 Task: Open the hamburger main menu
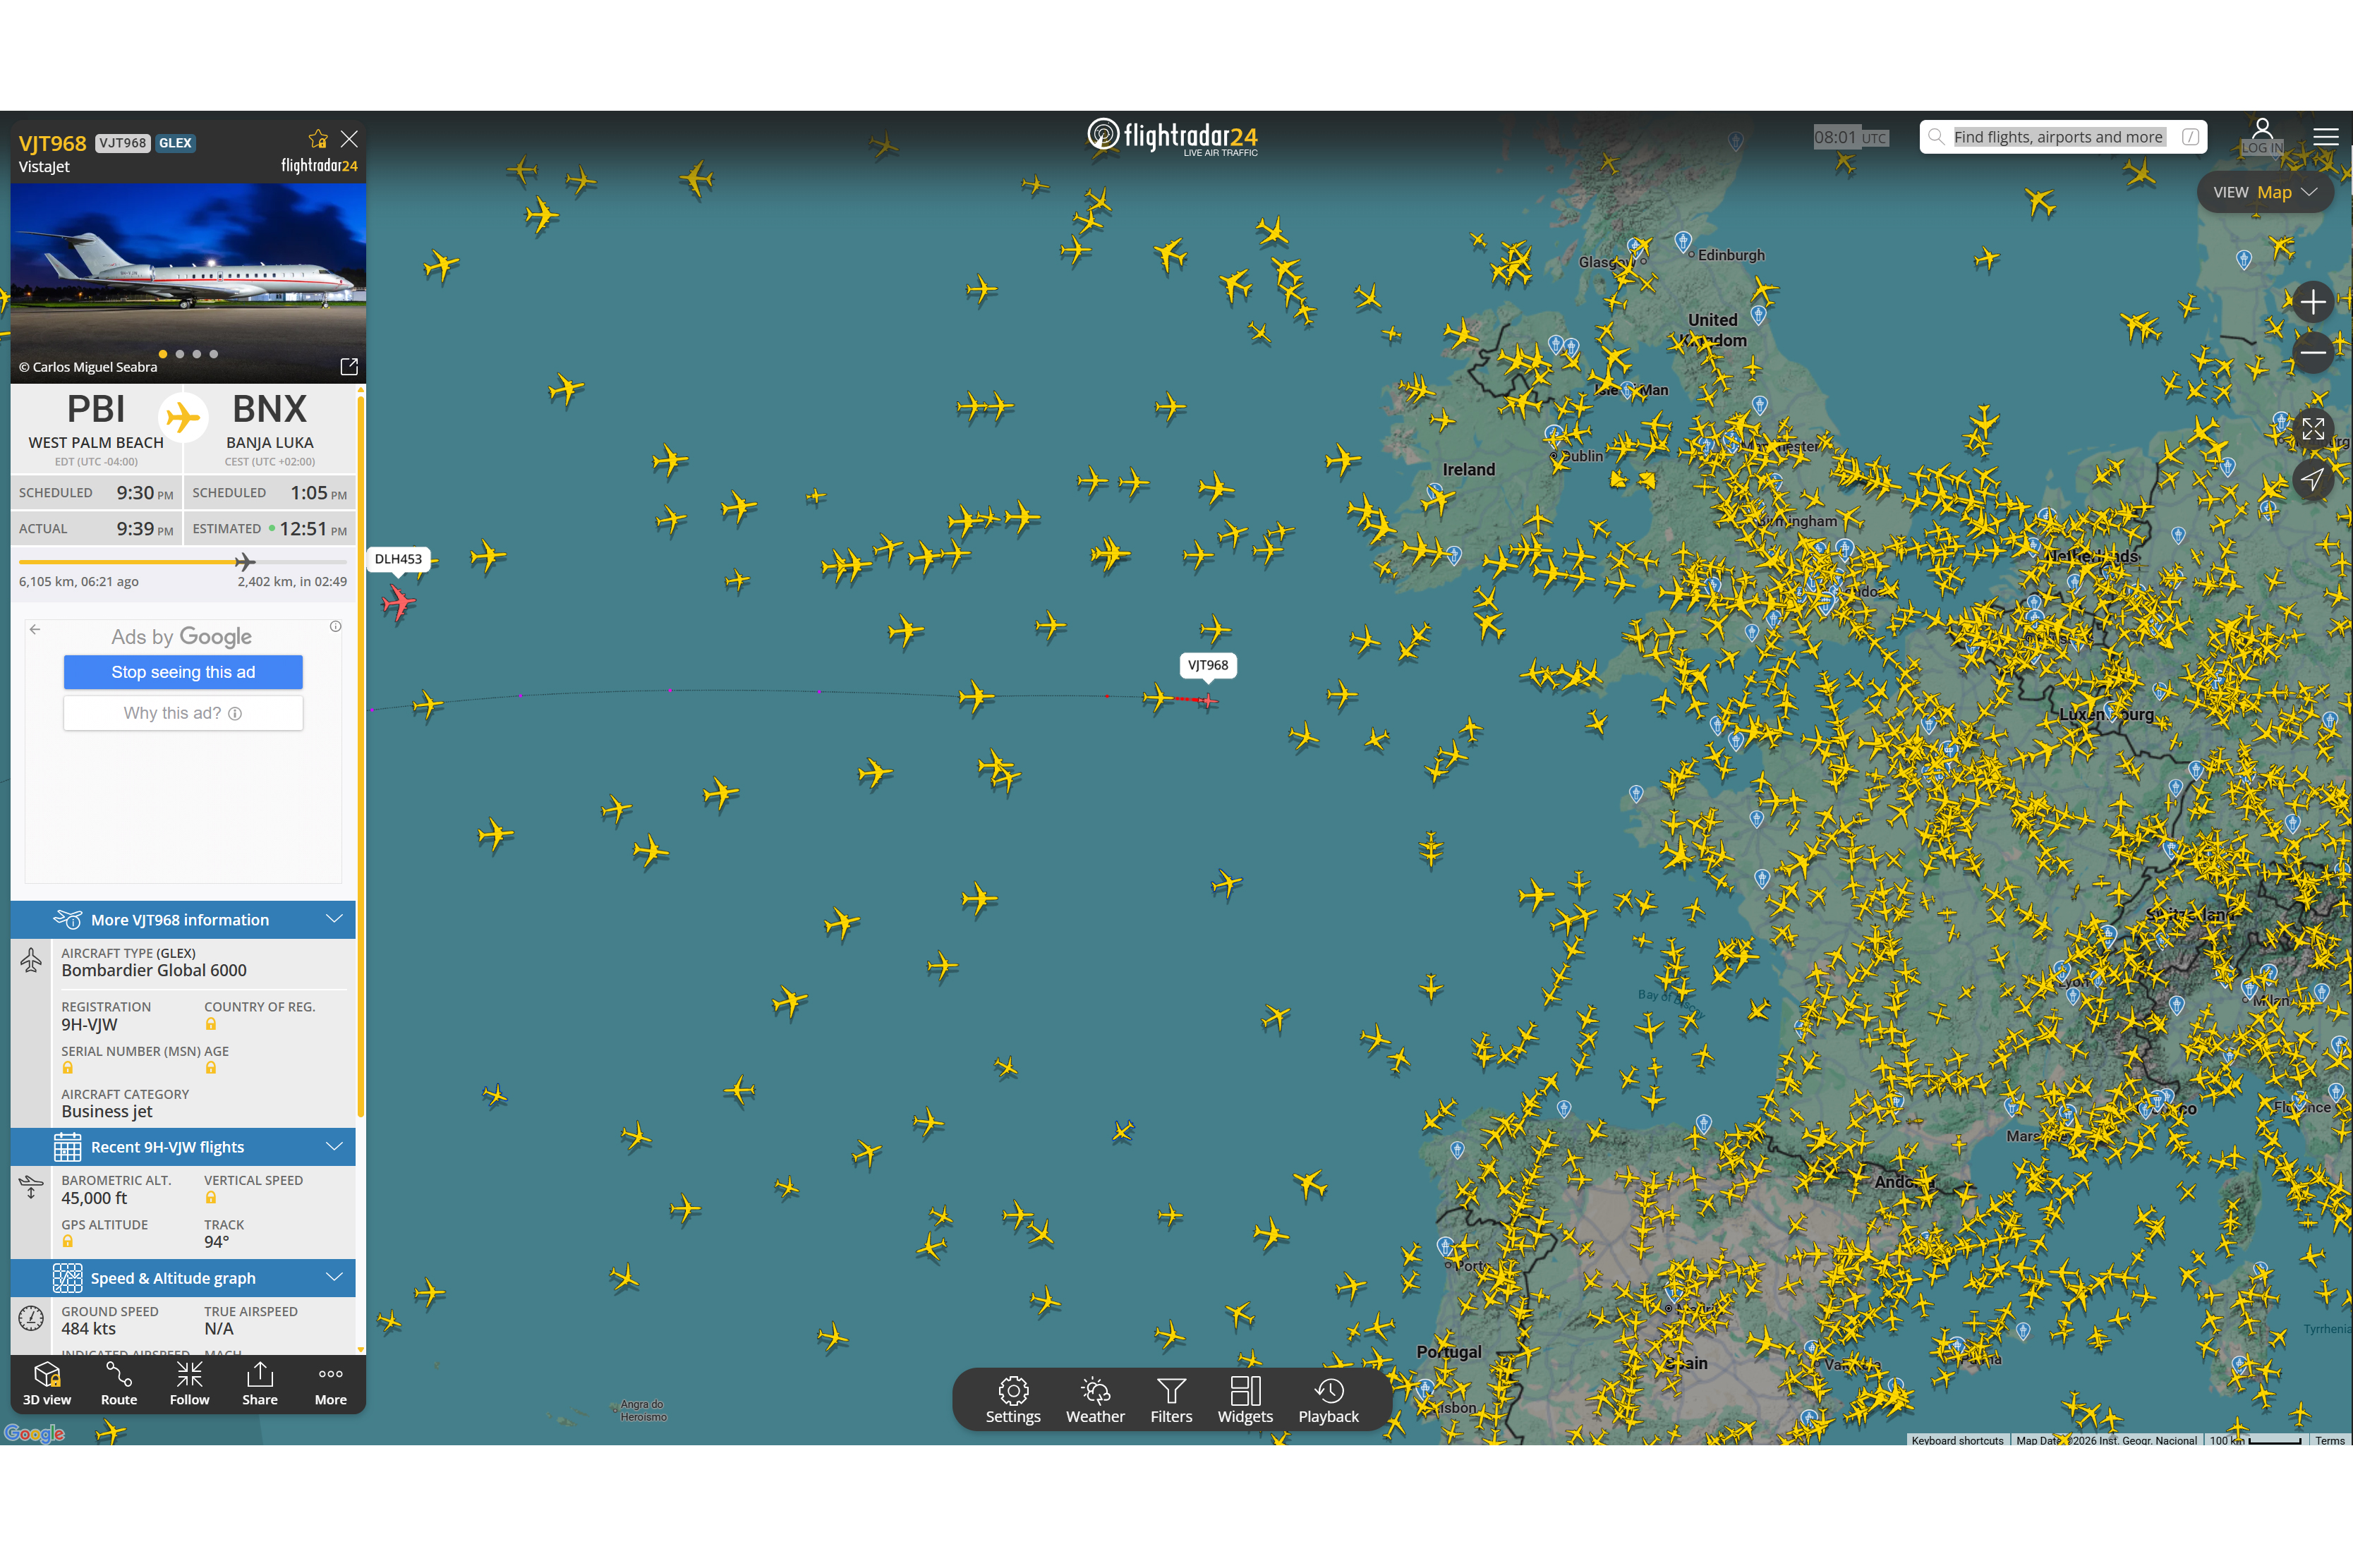coord(2325,137)
